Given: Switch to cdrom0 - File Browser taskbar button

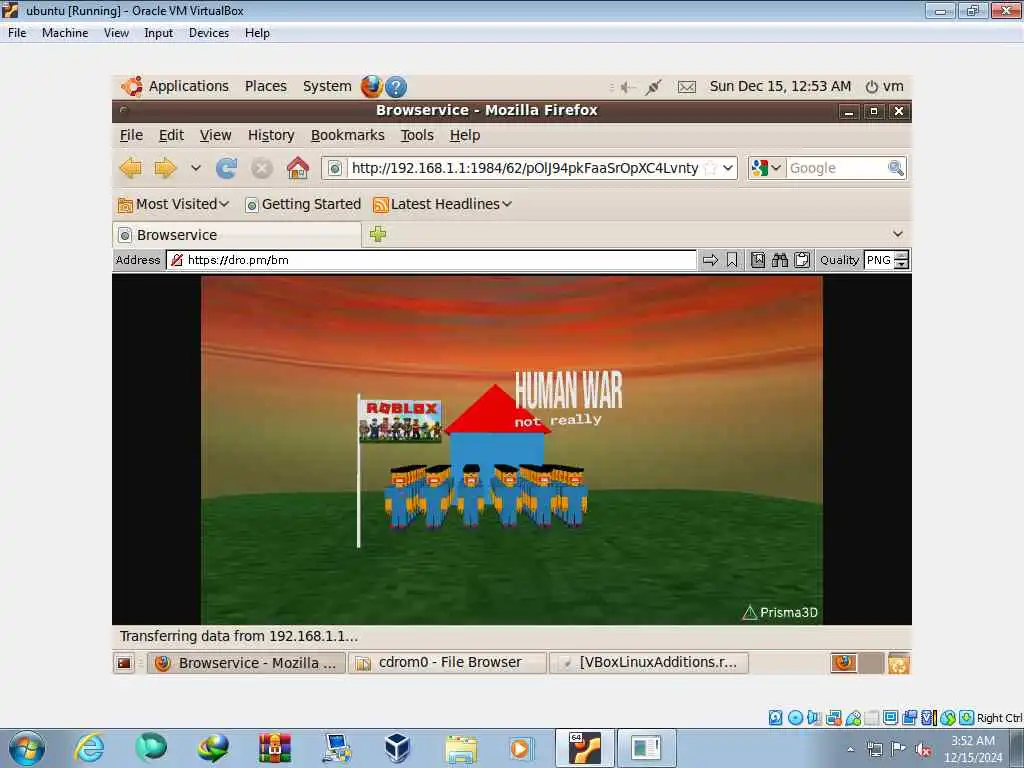Looking at the screenshot, I should point(447,663).
